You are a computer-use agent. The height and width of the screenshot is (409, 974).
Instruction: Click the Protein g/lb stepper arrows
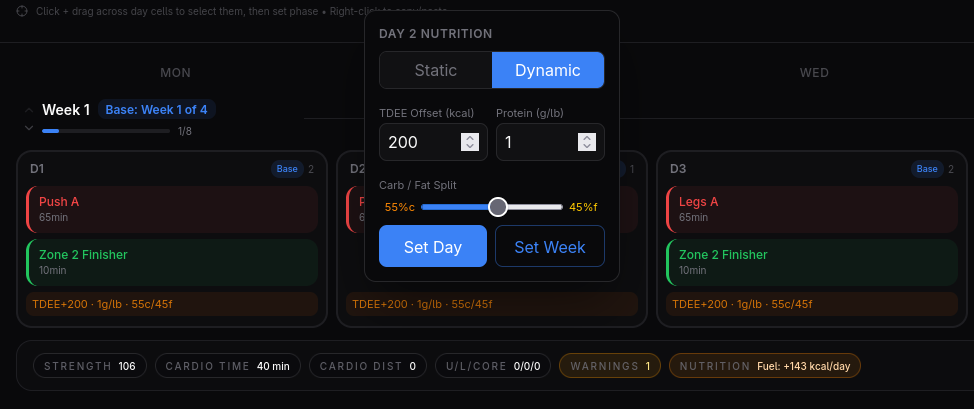(586, 142)
